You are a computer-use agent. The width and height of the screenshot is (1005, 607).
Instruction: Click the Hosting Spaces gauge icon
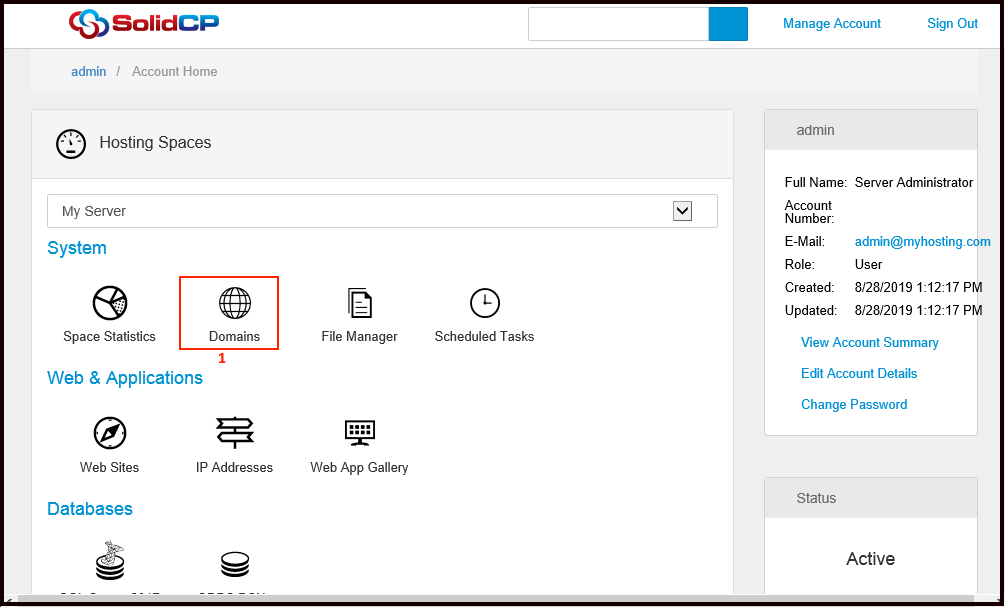pyautogui.click(x=71, y=143)
